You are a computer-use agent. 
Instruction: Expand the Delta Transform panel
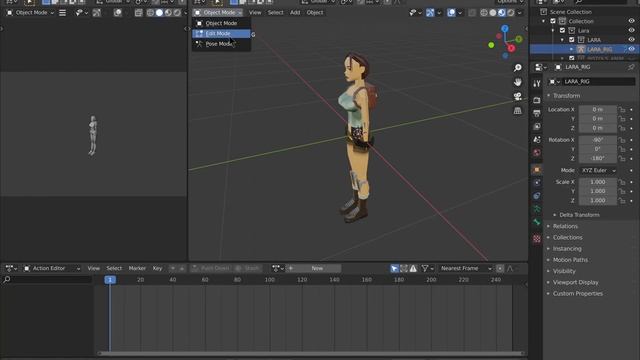[579, 215]
